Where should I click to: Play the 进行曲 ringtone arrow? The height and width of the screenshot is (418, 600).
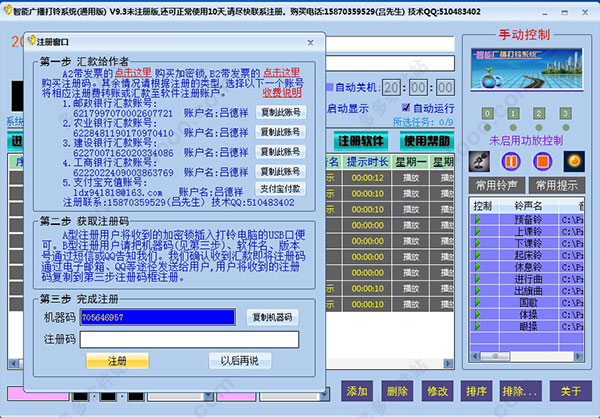478,279
